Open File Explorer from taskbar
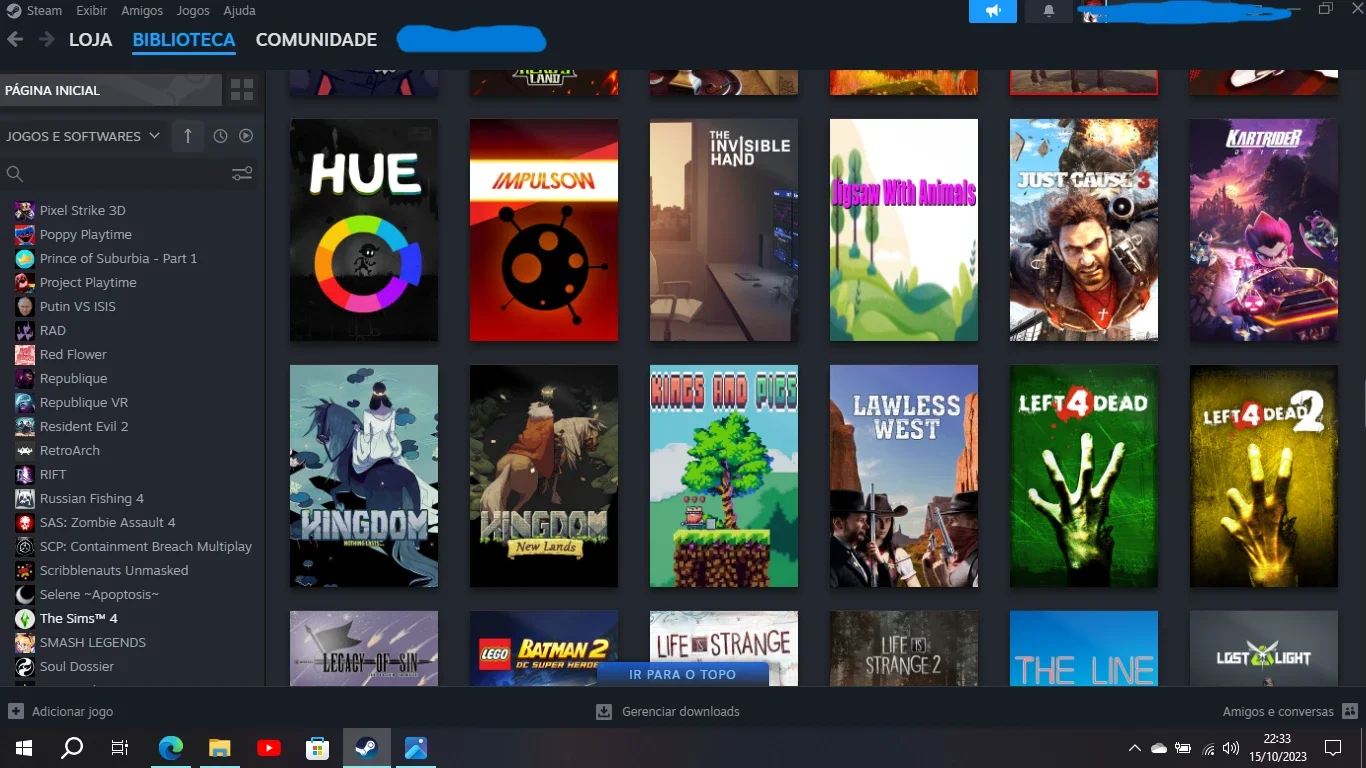Image resolution: width=1366 pixels, height=768 pixels. 220,747
